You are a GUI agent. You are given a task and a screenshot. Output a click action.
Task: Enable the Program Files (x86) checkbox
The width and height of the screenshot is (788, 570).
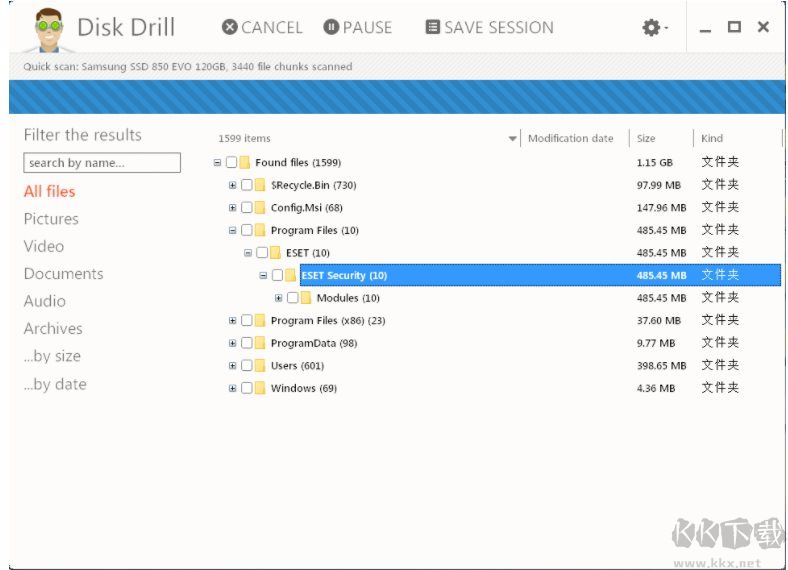[x=246, y=321]
